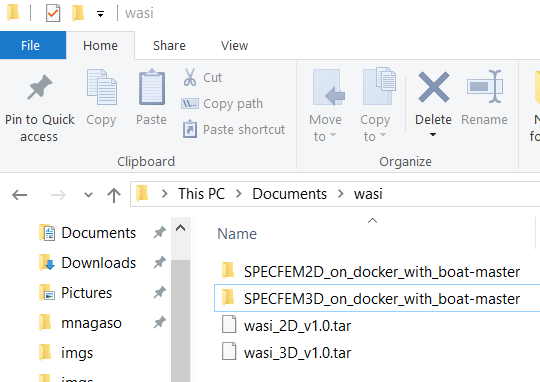Click the Forward navigation arrow
Viewport: 540px width, 382px height.
(58, 195)
